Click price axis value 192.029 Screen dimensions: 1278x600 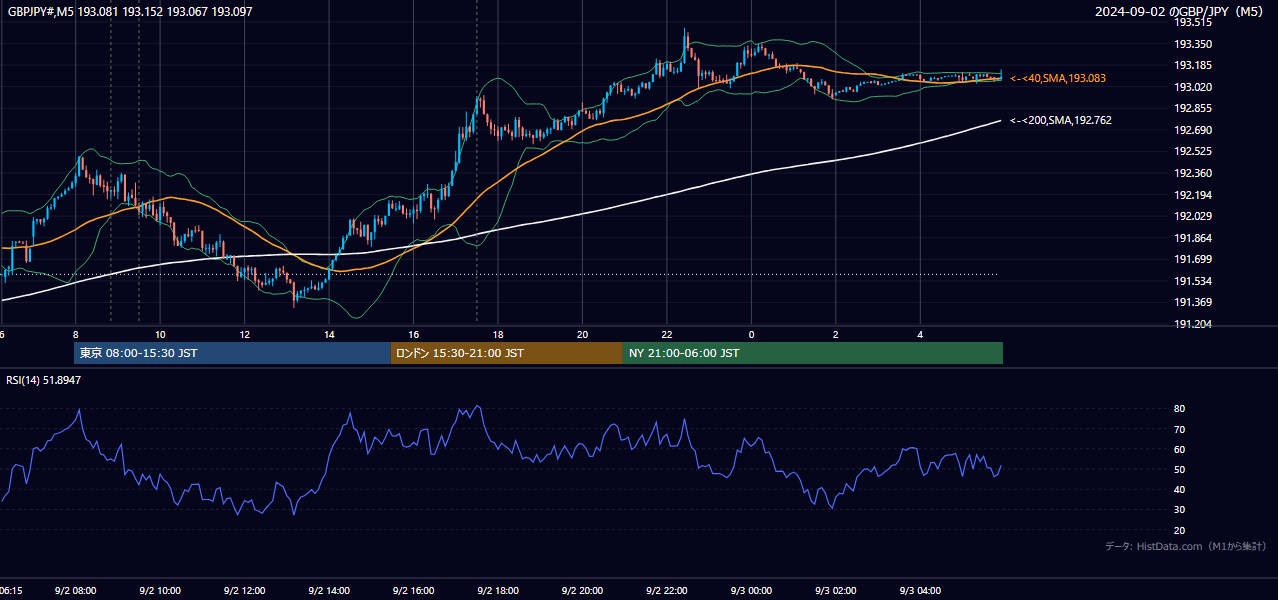[x=1193, y=216]
